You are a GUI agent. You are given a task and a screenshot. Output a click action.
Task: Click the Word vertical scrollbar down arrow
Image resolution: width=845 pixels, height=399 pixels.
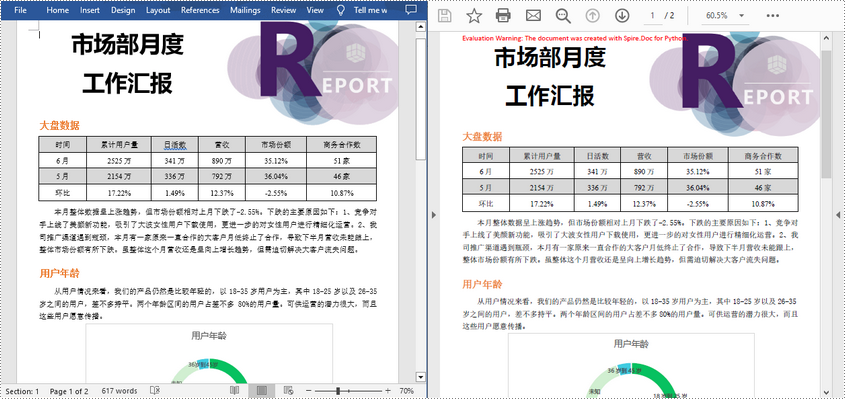tap(420, 376)
